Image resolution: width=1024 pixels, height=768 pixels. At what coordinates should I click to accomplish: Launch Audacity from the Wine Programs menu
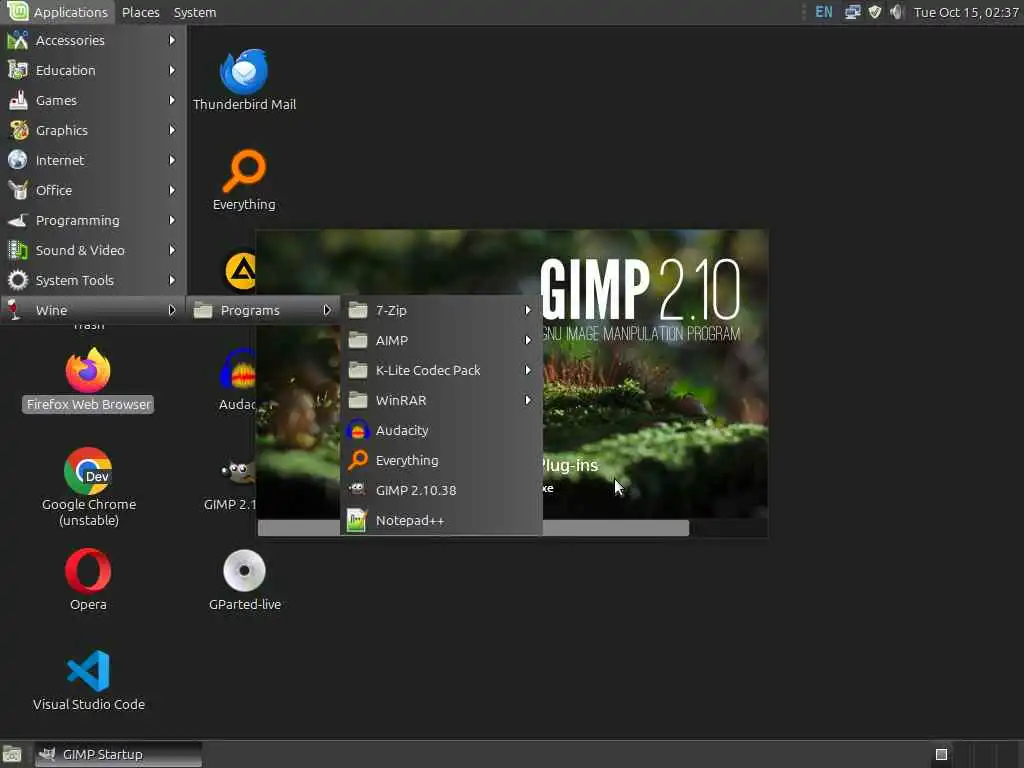pyautogui.click(x=441, y=430)
